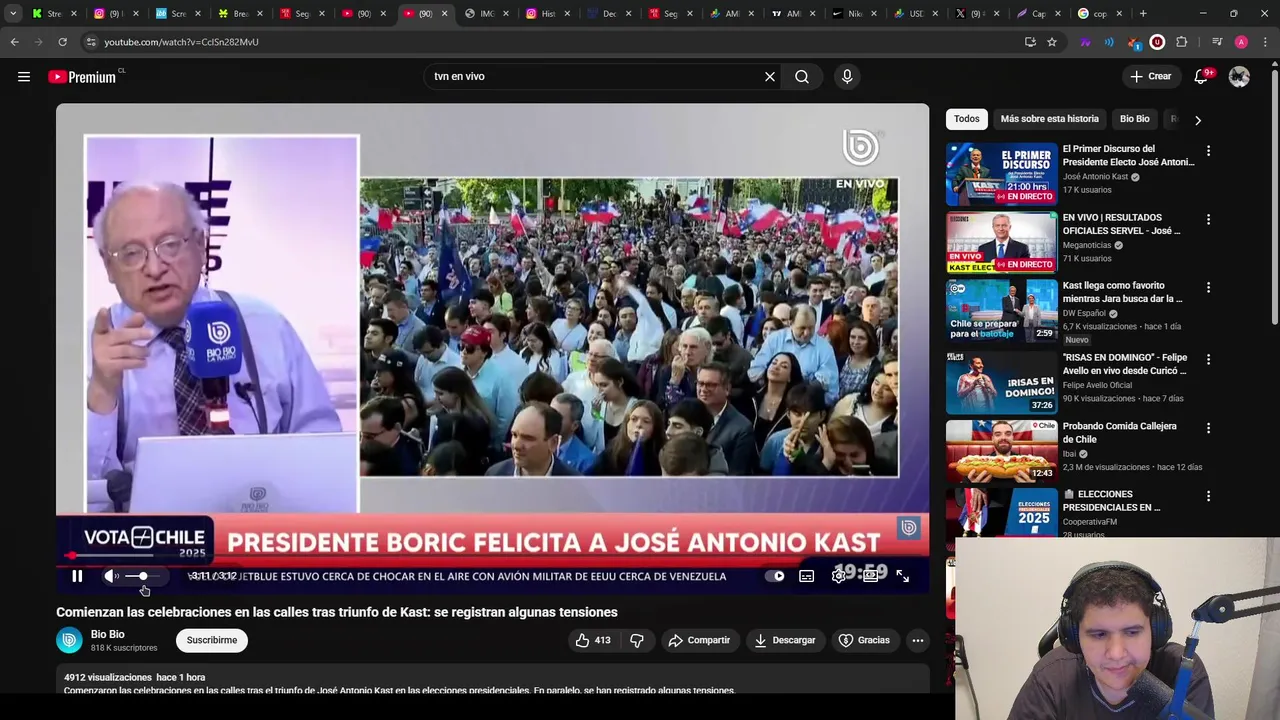This screenshot has height=720, width=1280.
Task: Show more filter chips with arrow
Action: 1197,120
